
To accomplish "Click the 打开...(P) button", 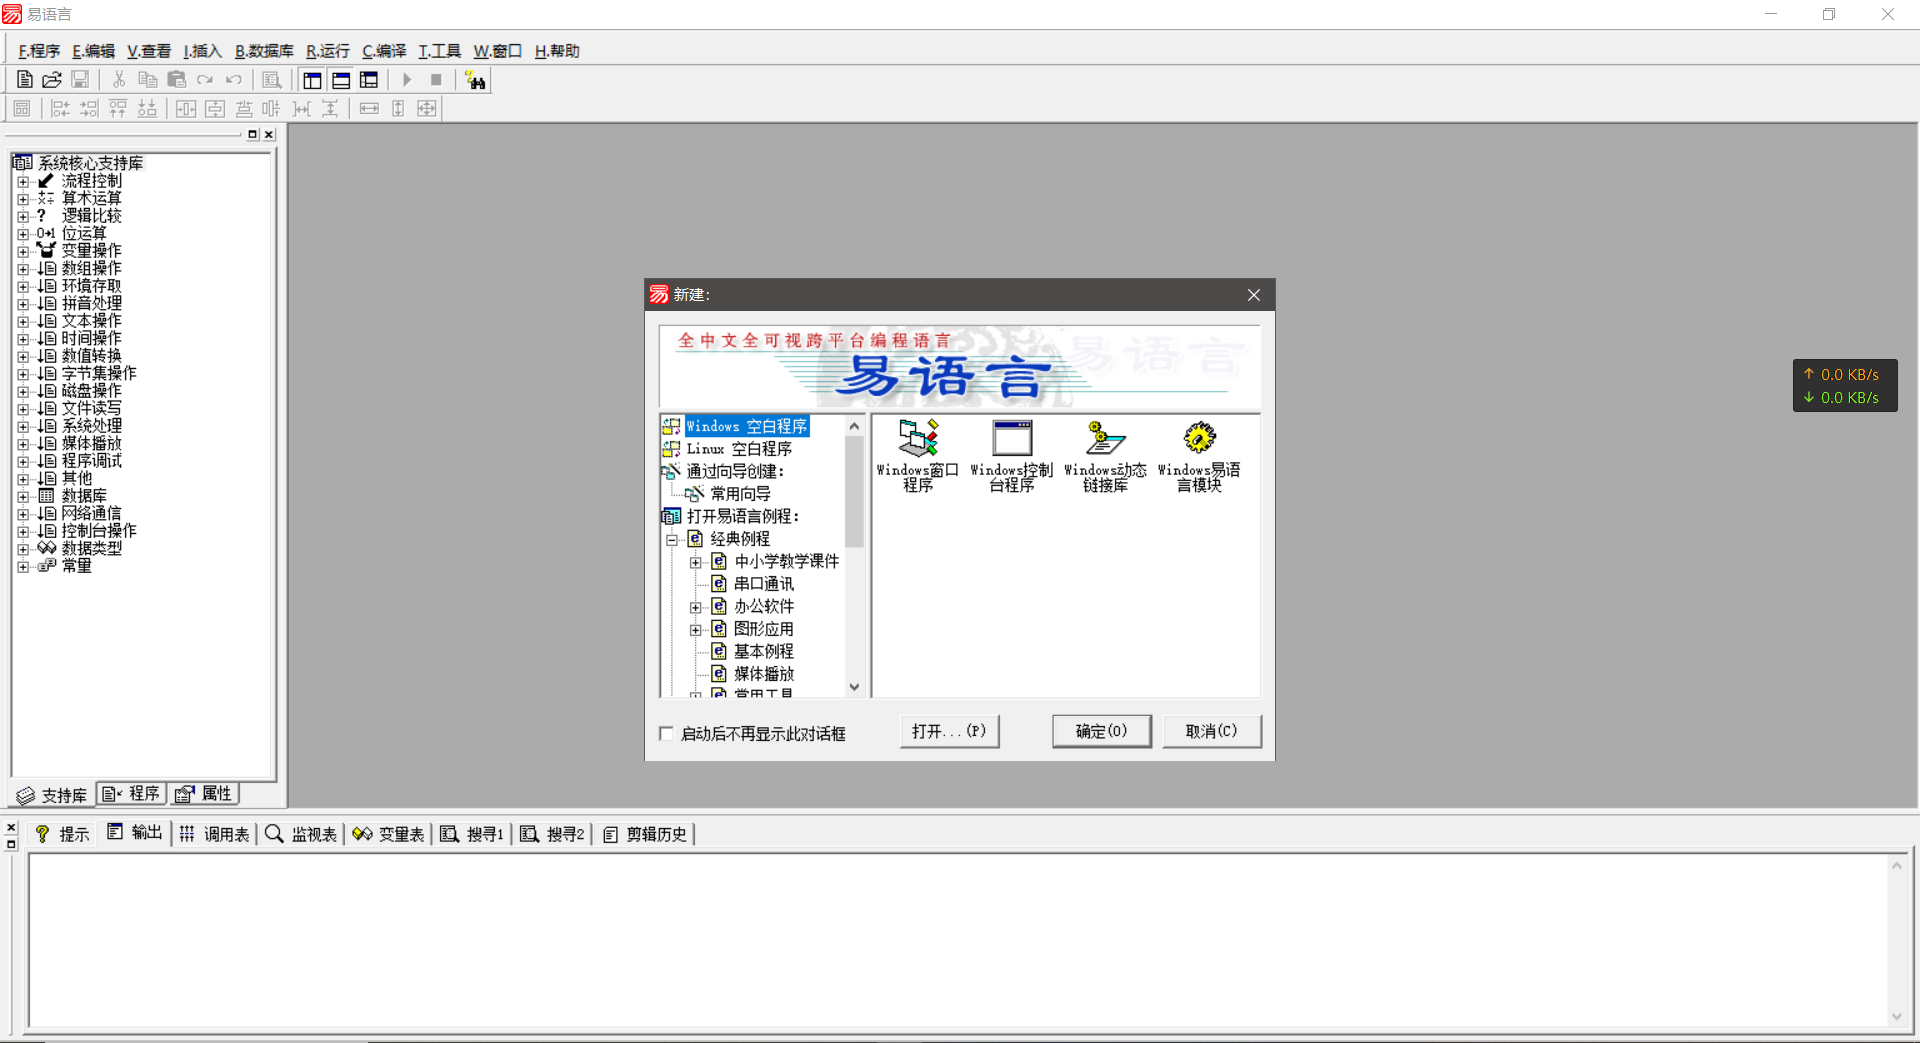I will pos(949,731).
